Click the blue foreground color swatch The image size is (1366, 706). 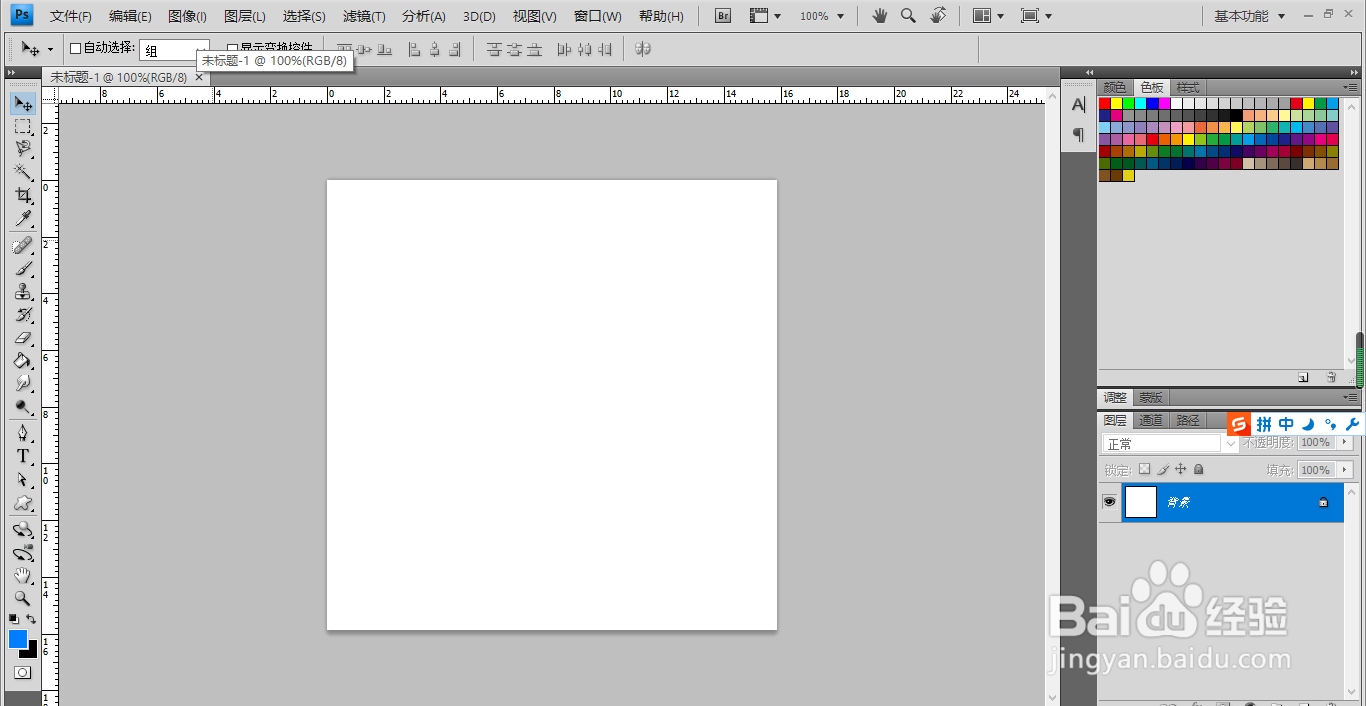pyautogui.click(x=17, y=638)
